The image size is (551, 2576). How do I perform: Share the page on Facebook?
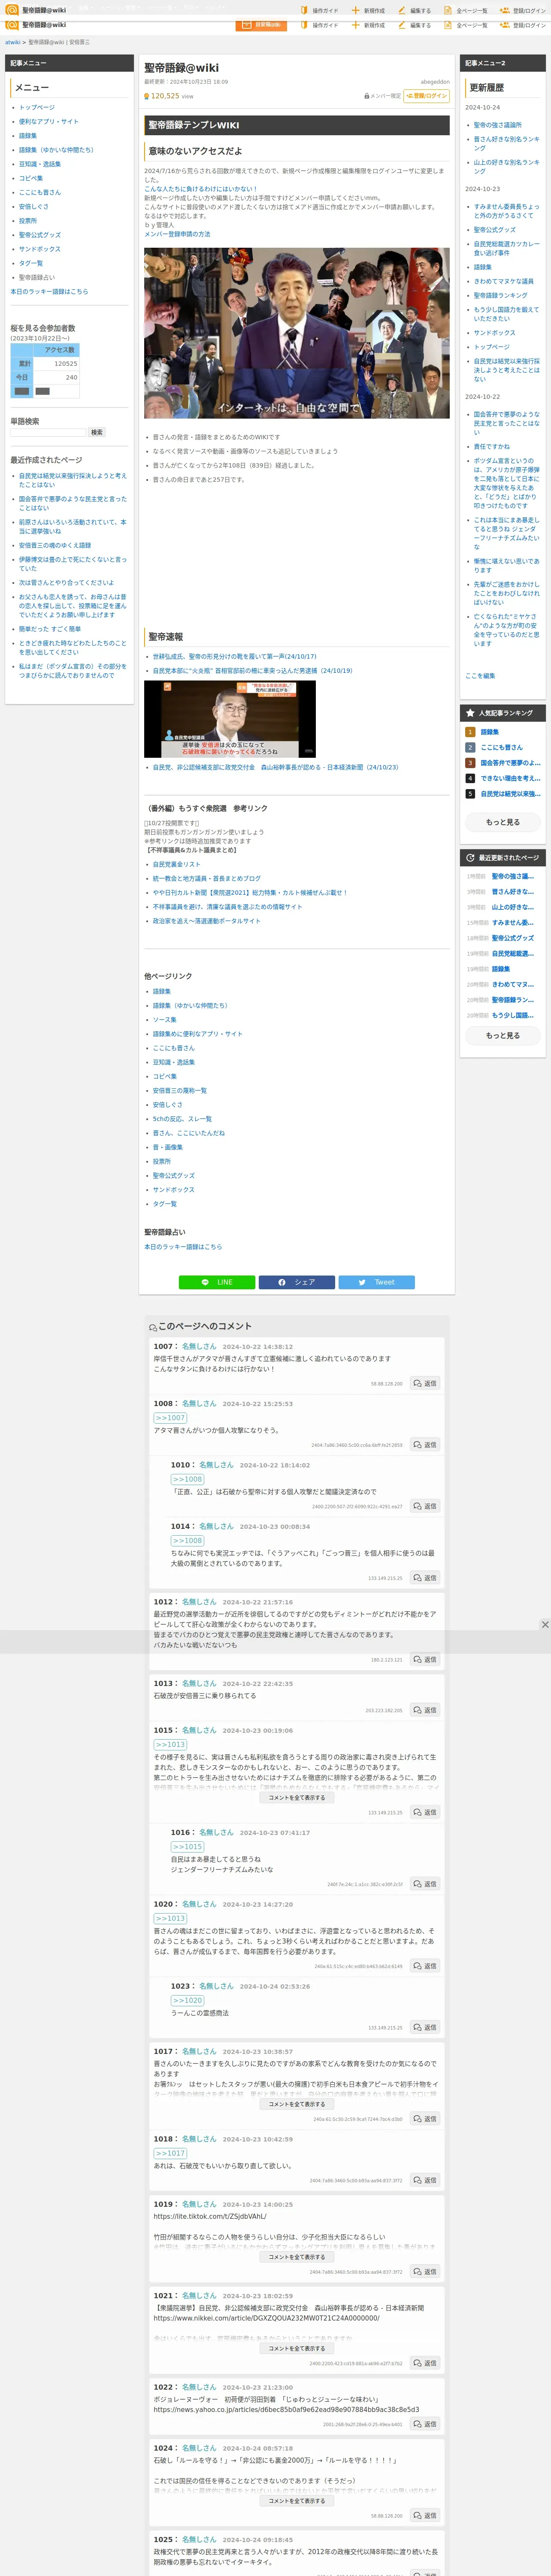click(x=297, y=1282)
